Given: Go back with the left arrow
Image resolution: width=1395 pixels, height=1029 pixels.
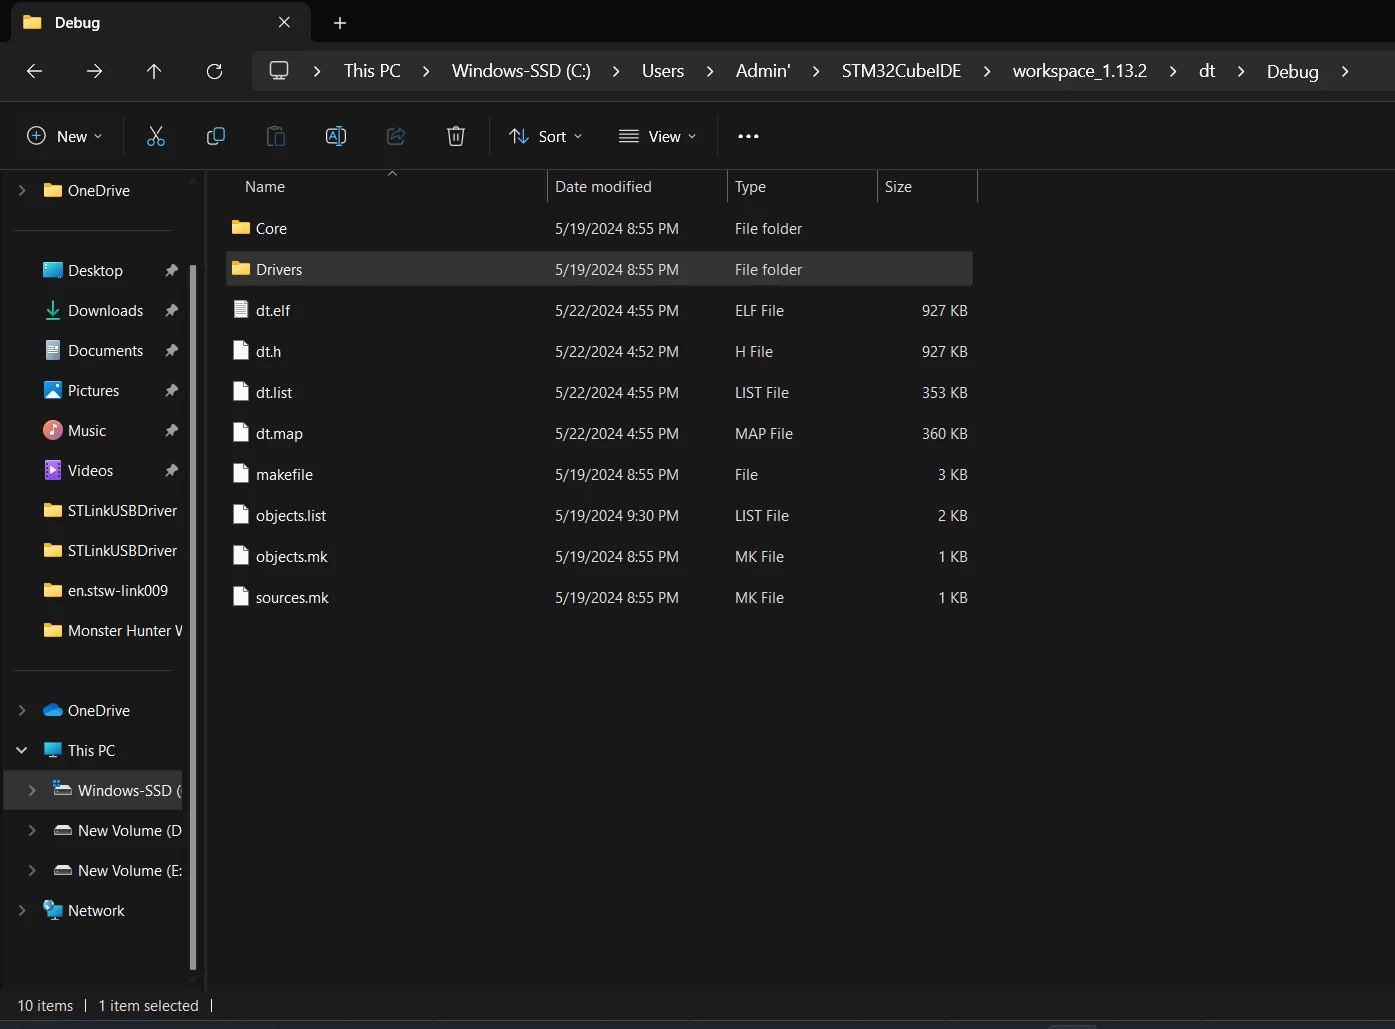Looking at the screenshot, I should [x=34, y=71].
